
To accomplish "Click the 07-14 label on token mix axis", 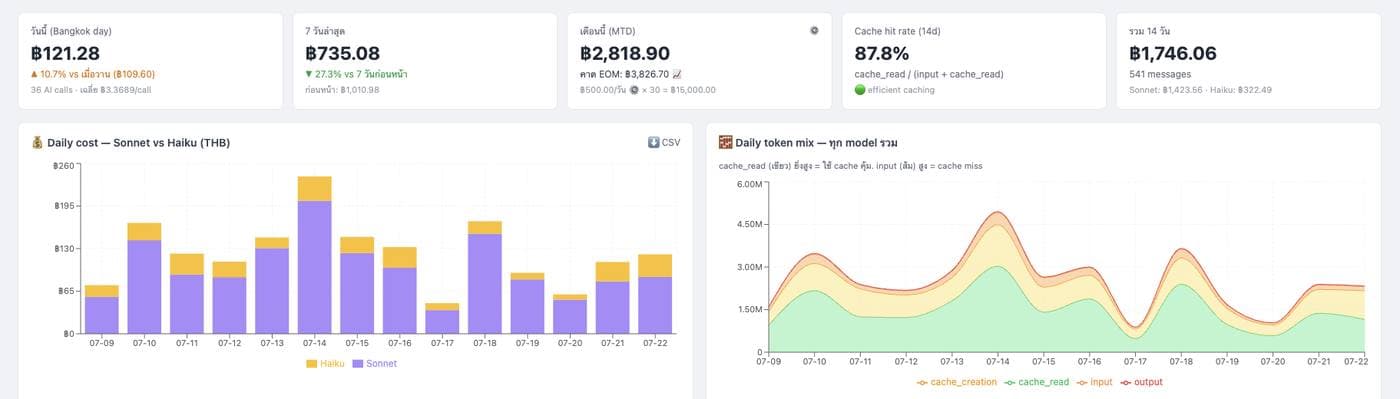I will [997, 361].
